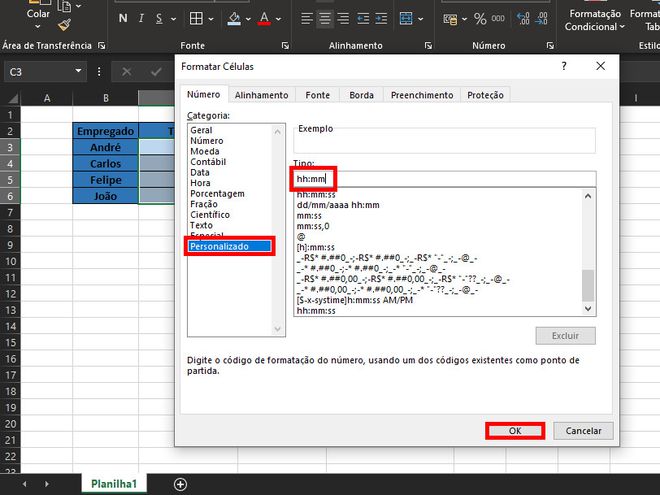Increase decimal places

[x=523, y=19]
